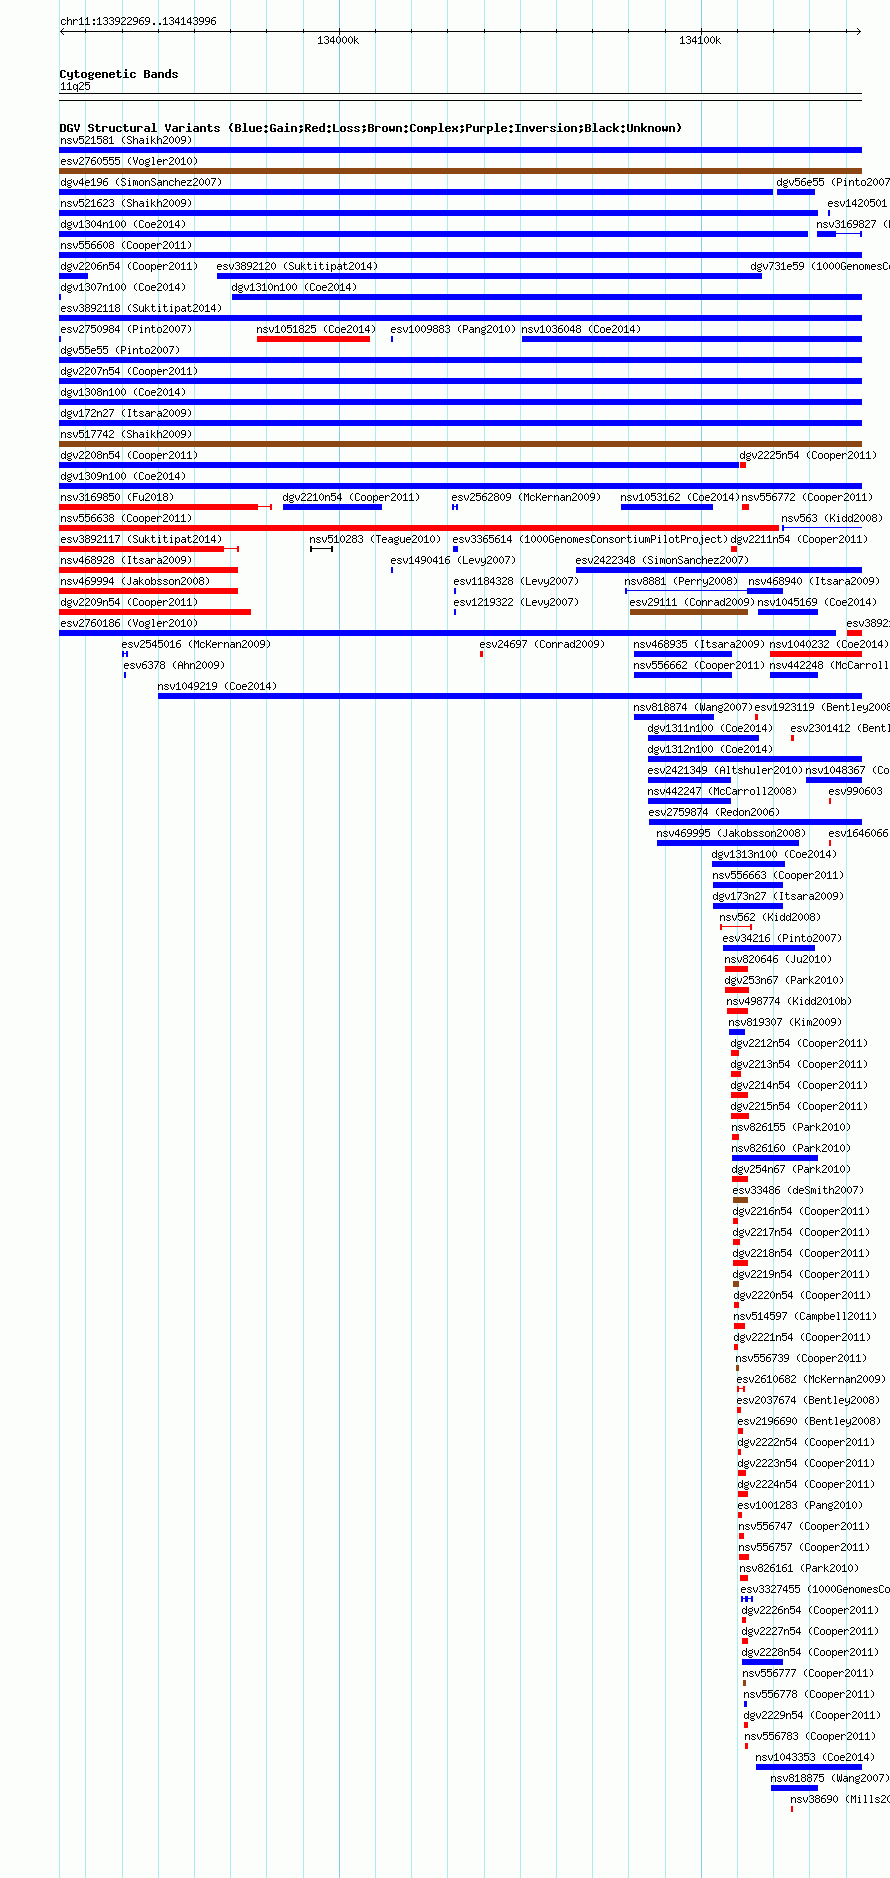
Task: Click the DGV Structural Variants track title
Action: click(x=371, y=128)
